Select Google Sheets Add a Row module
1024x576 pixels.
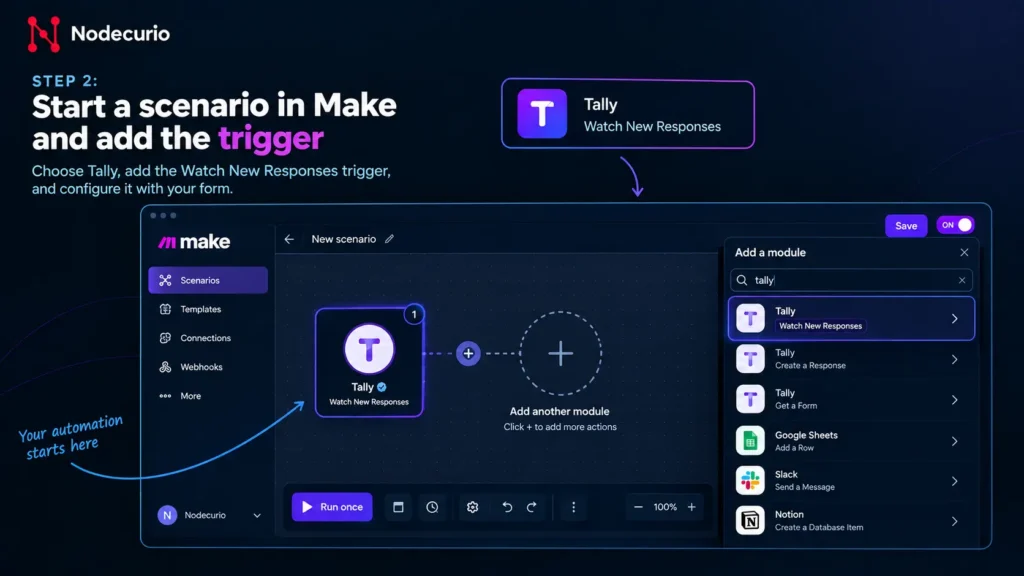point(852,441)
